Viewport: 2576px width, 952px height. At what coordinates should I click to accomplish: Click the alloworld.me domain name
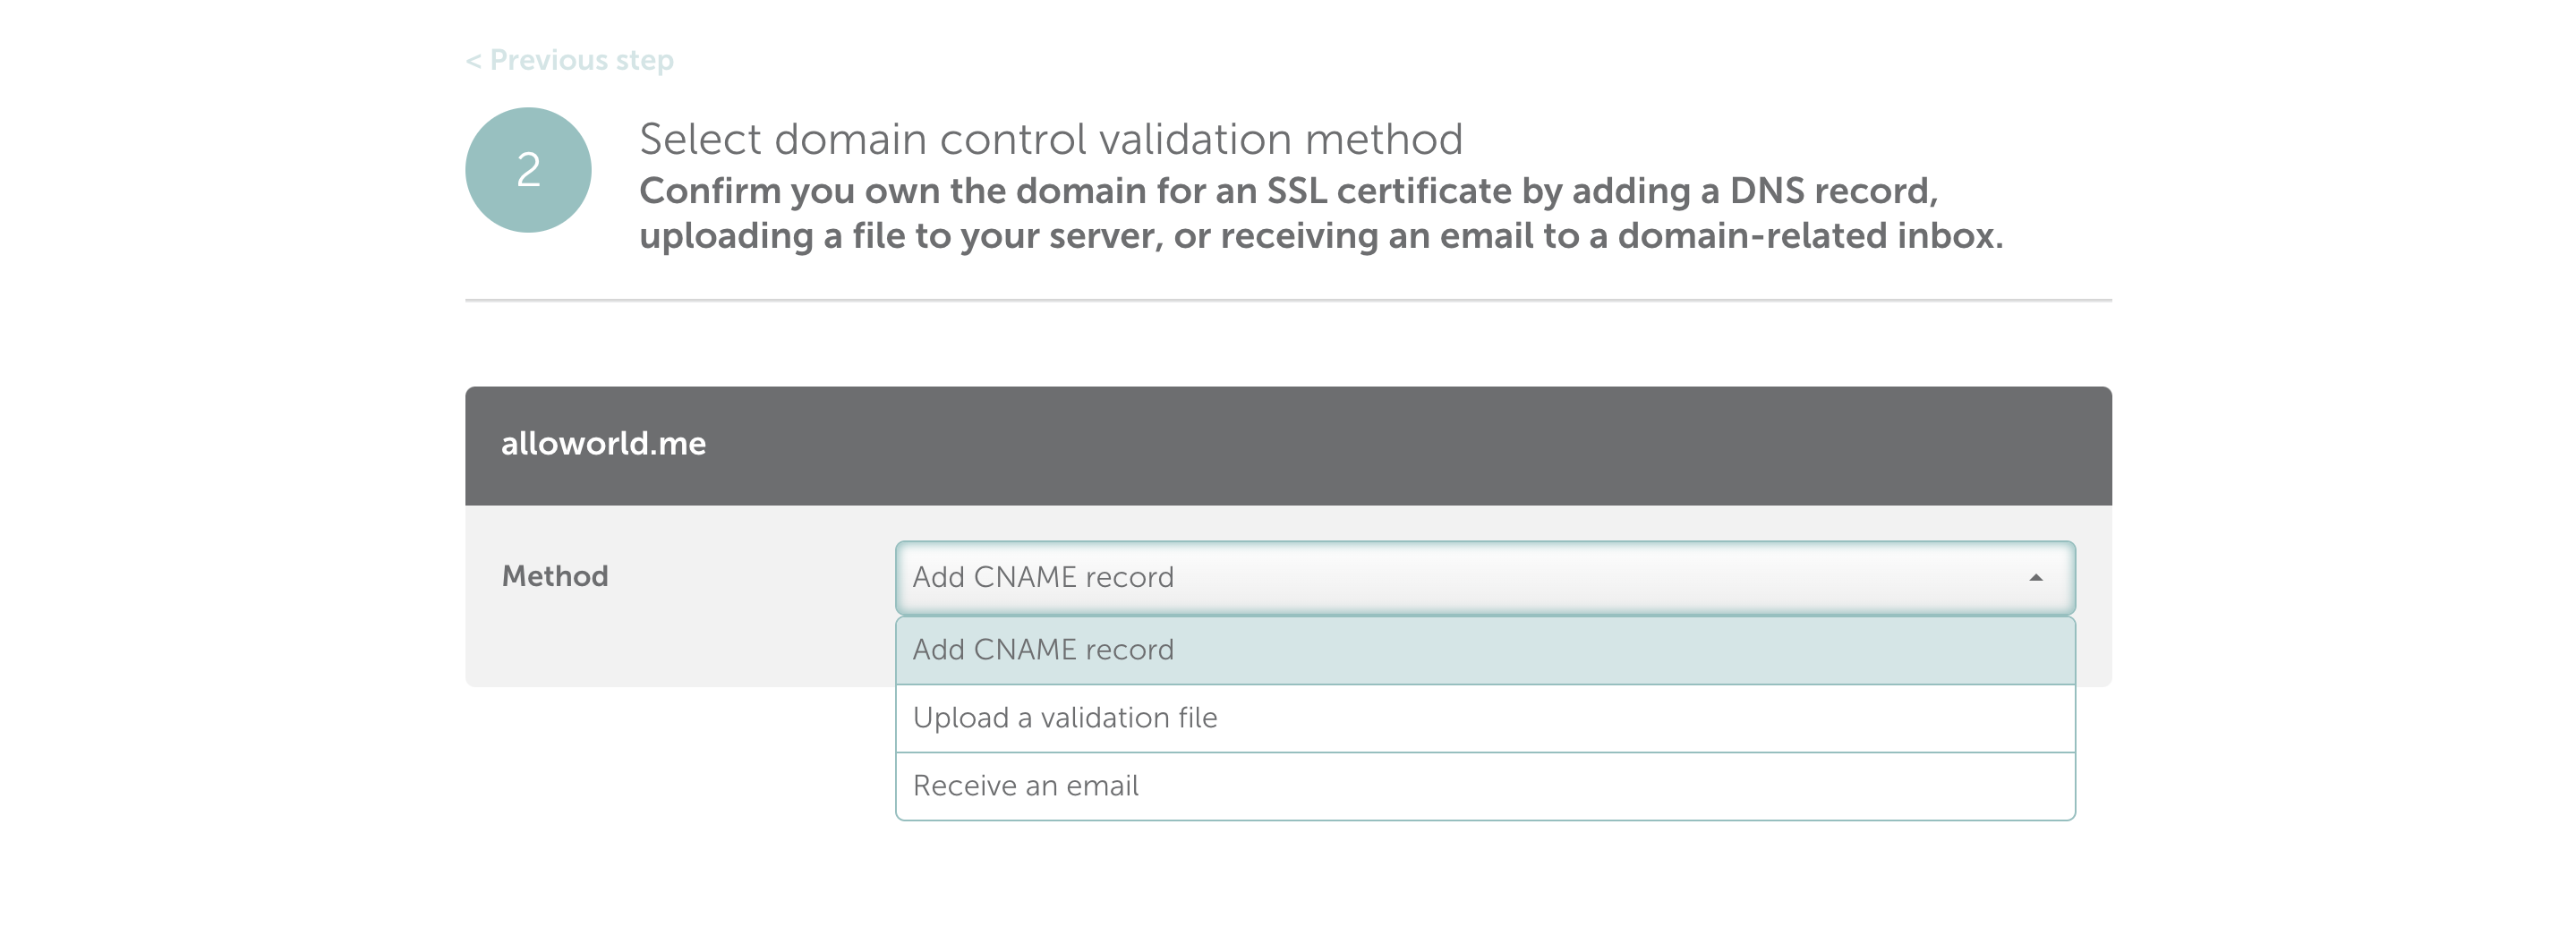(603, 444)
